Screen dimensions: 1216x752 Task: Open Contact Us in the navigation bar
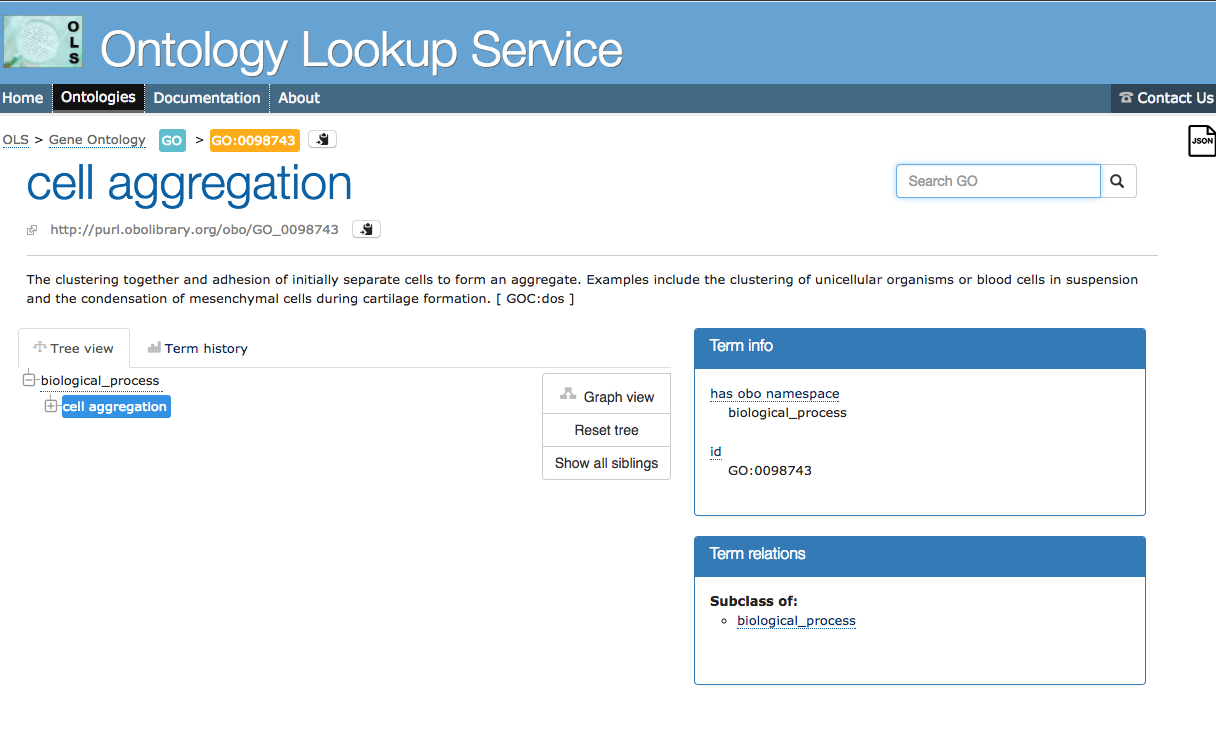(x=1166, y=98)
